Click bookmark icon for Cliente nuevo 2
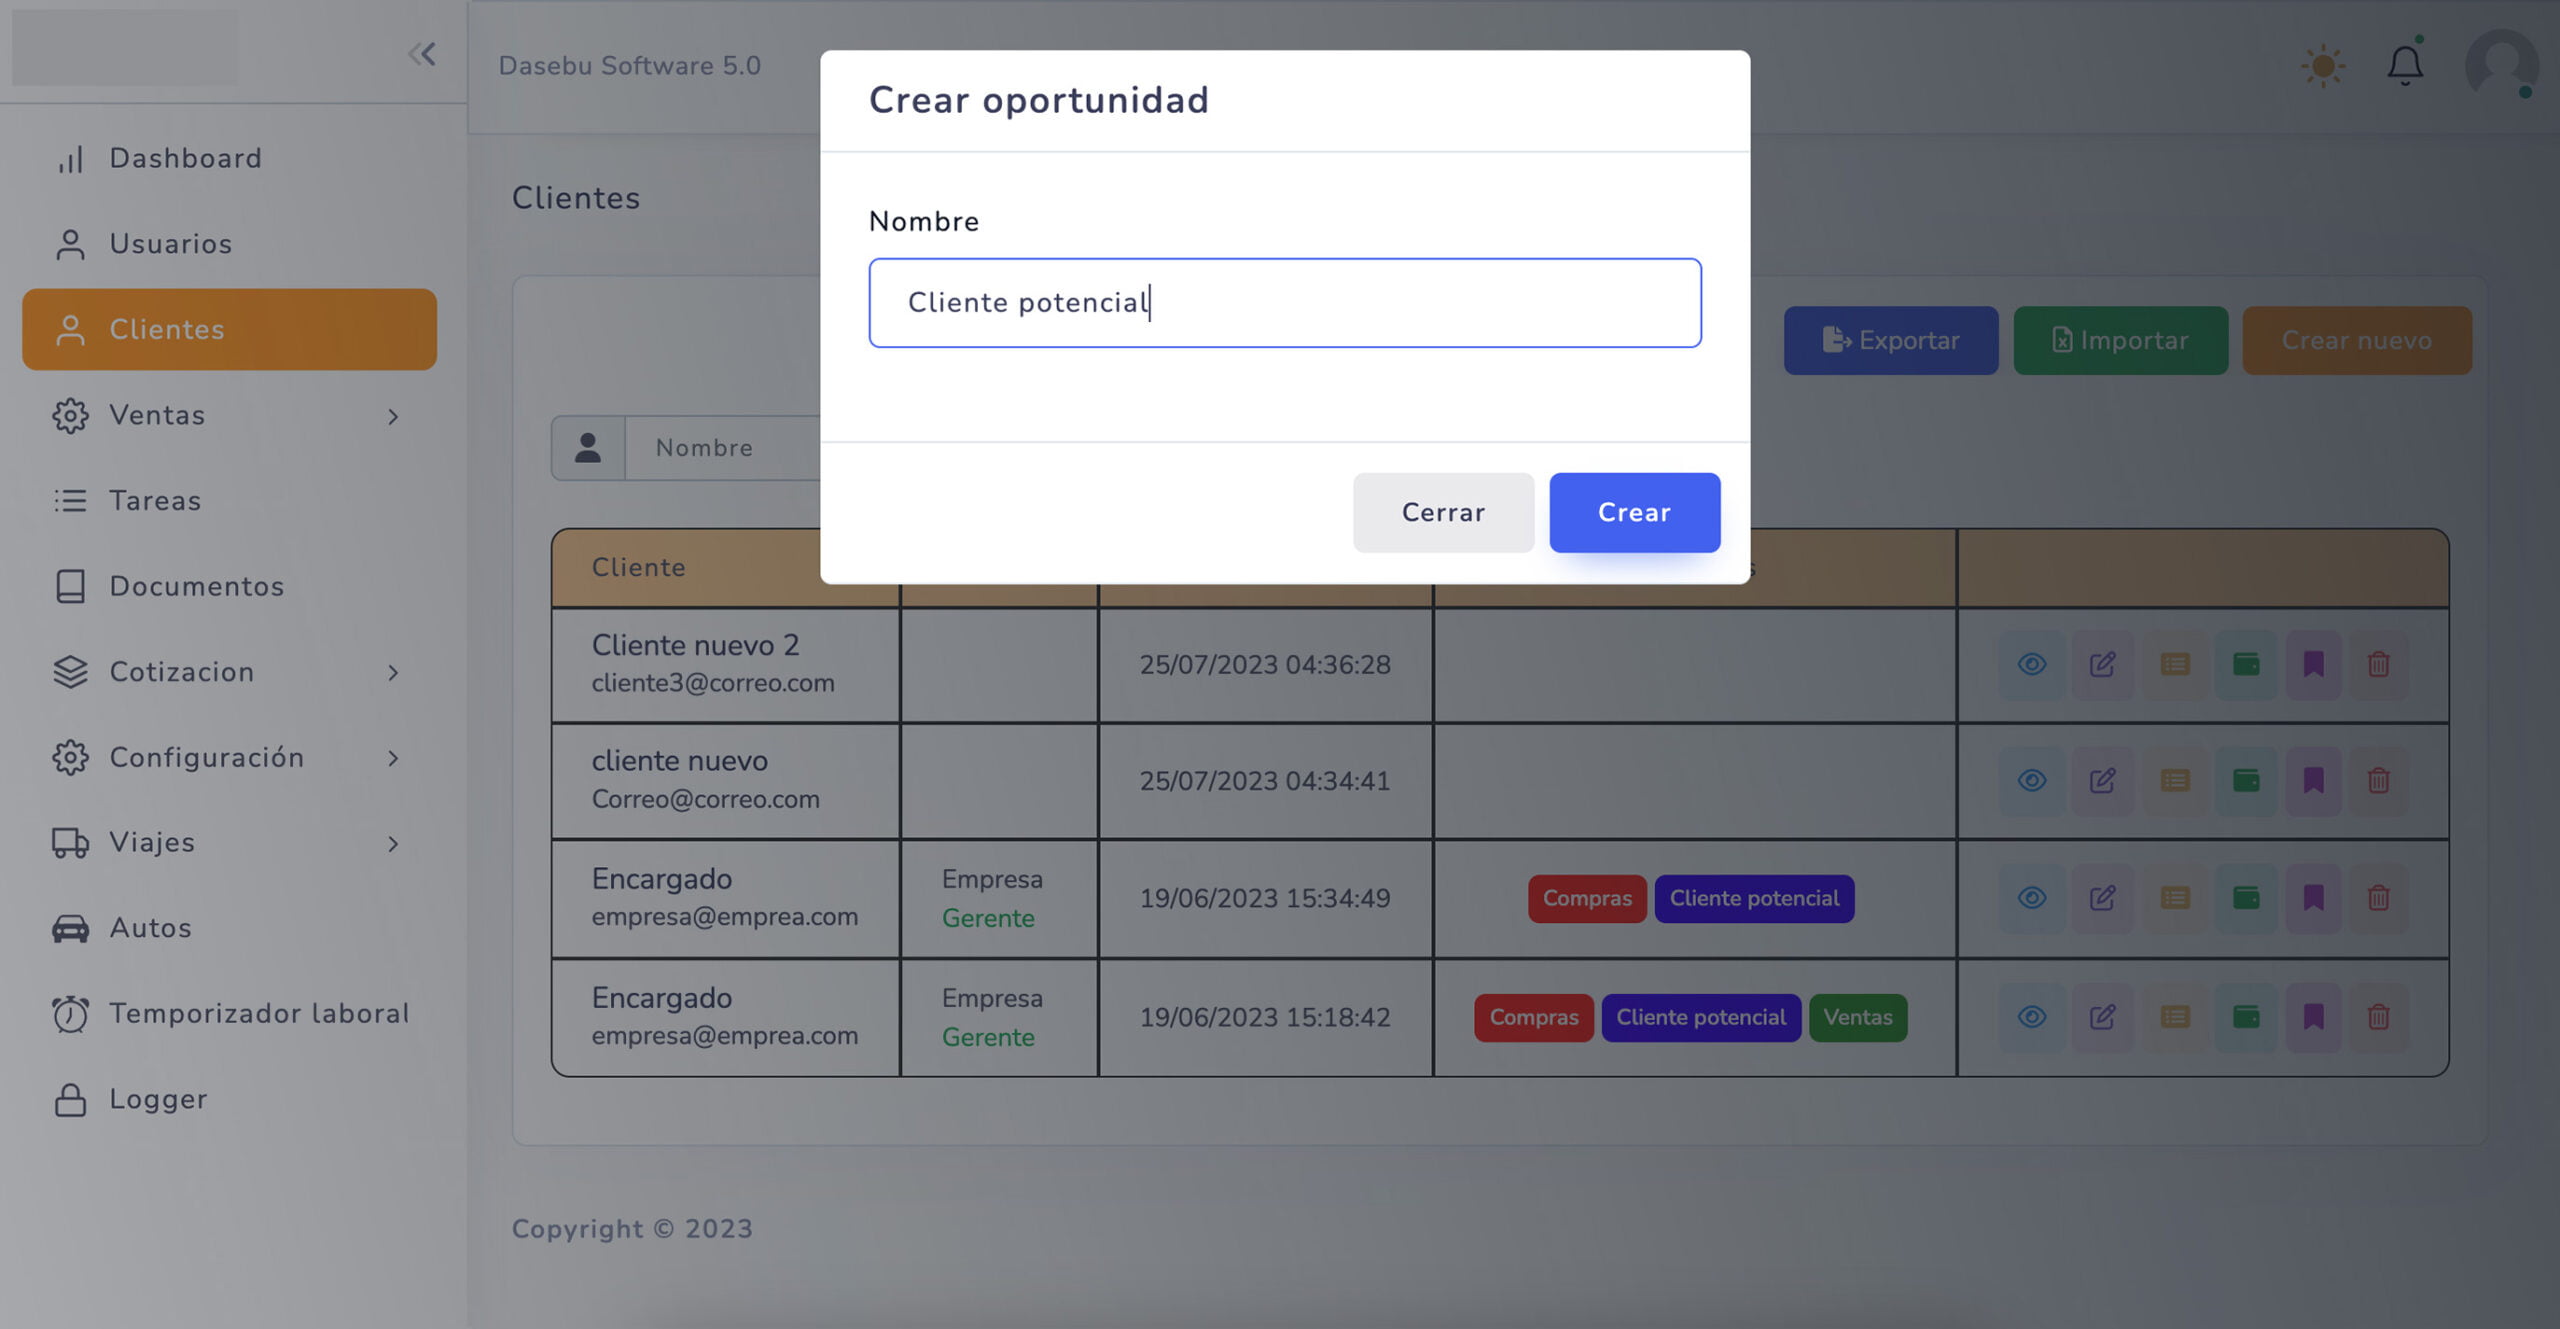 coord(2312,664)
